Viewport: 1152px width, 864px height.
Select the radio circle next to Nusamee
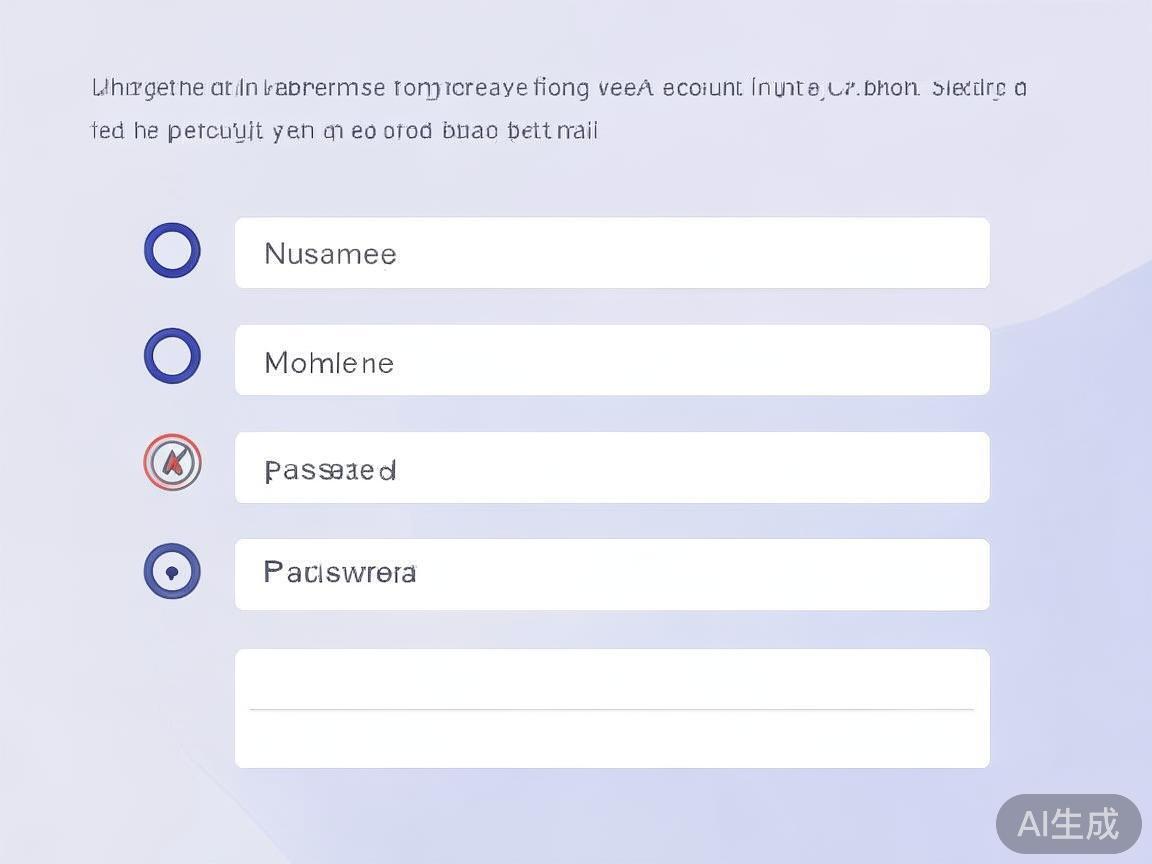[x=172, y=250]
